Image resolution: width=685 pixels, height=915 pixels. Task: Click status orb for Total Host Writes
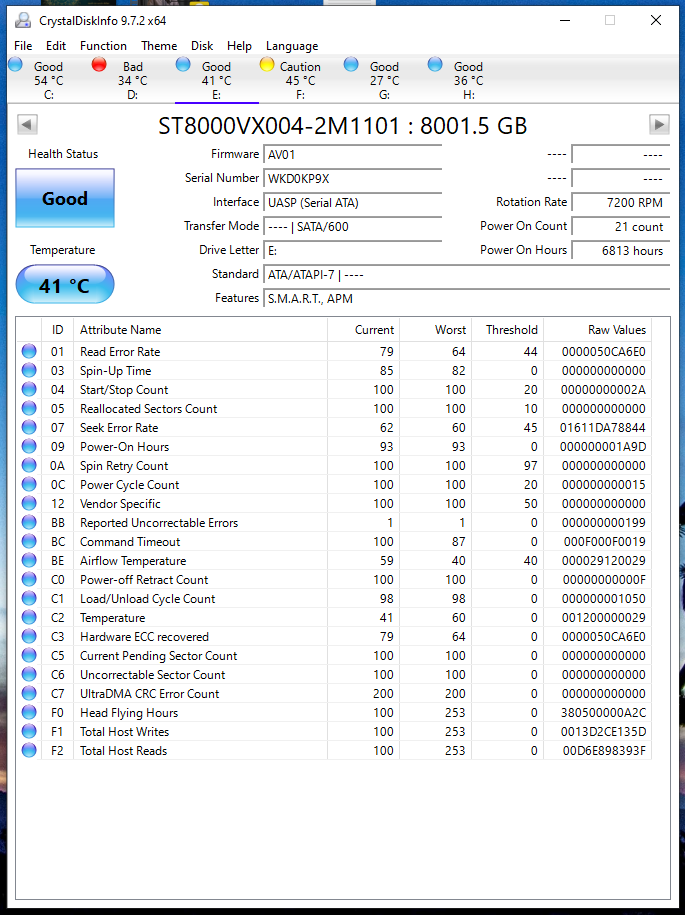pyautogui.click(x=29, y=731)
